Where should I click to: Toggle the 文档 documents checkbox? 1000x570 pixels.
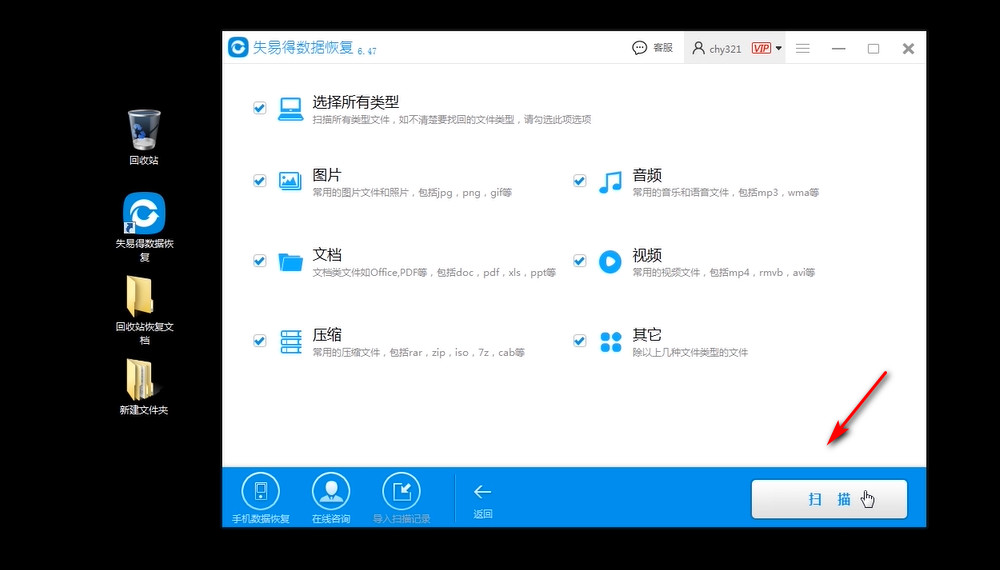260,260
